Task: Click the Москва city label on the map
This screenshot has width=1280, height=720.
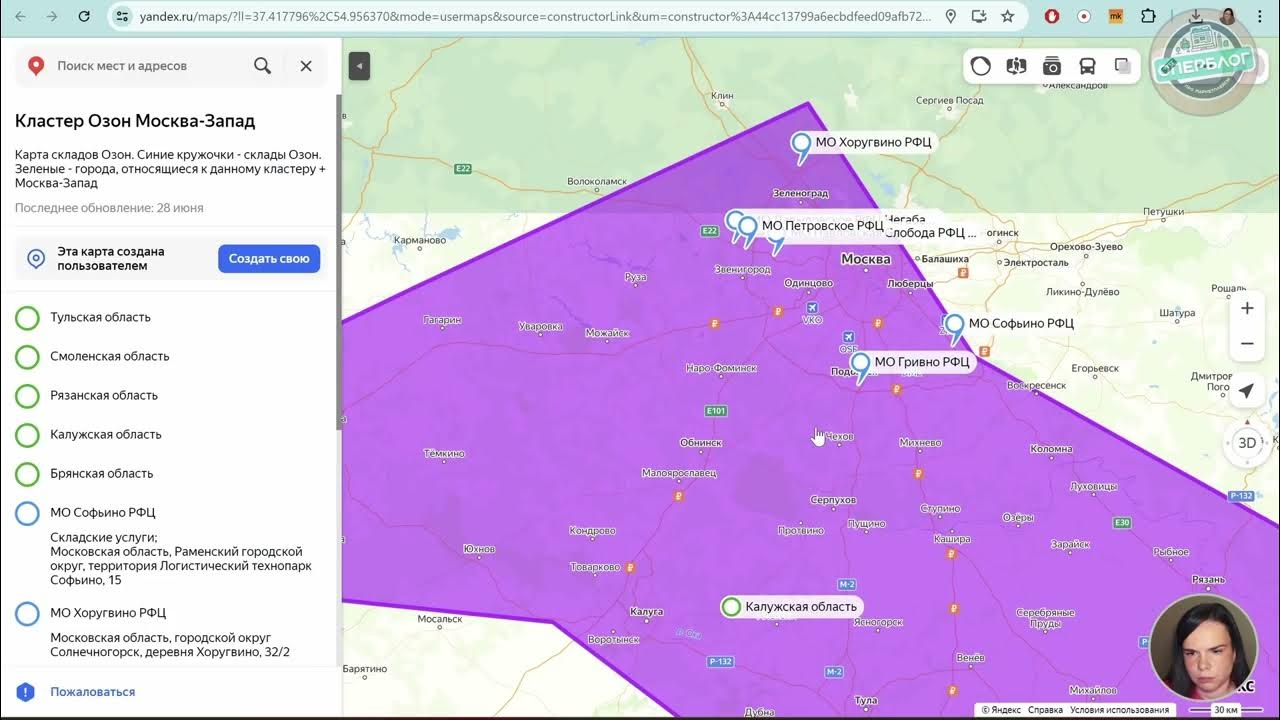Action: pos(866,259)
